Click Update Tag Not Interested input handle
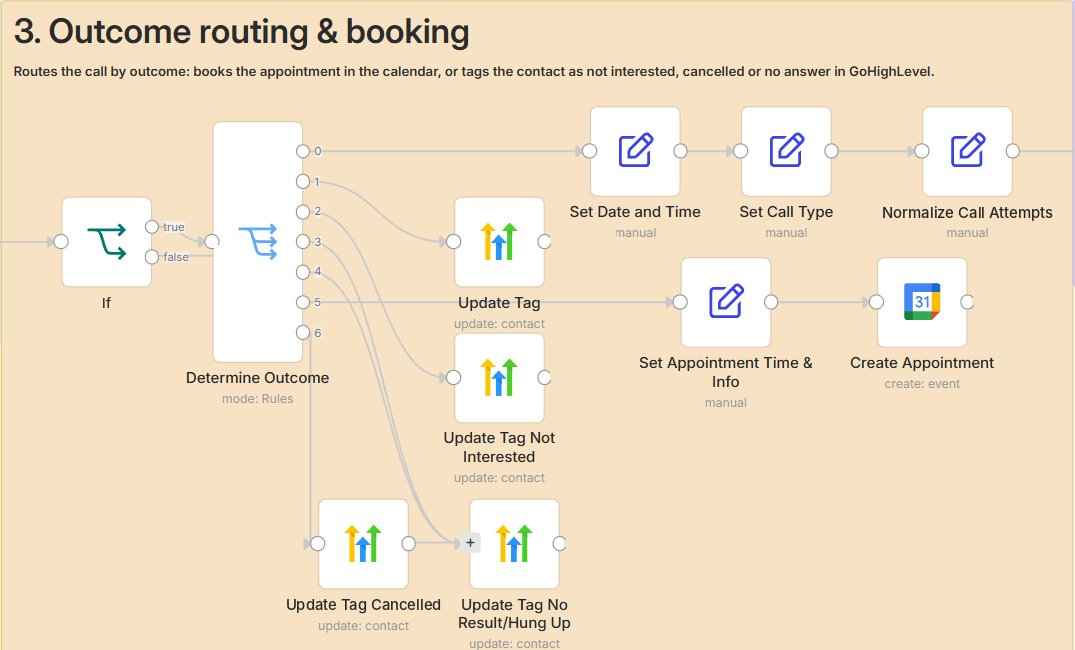1075x650 pixels. pos(454,377)
